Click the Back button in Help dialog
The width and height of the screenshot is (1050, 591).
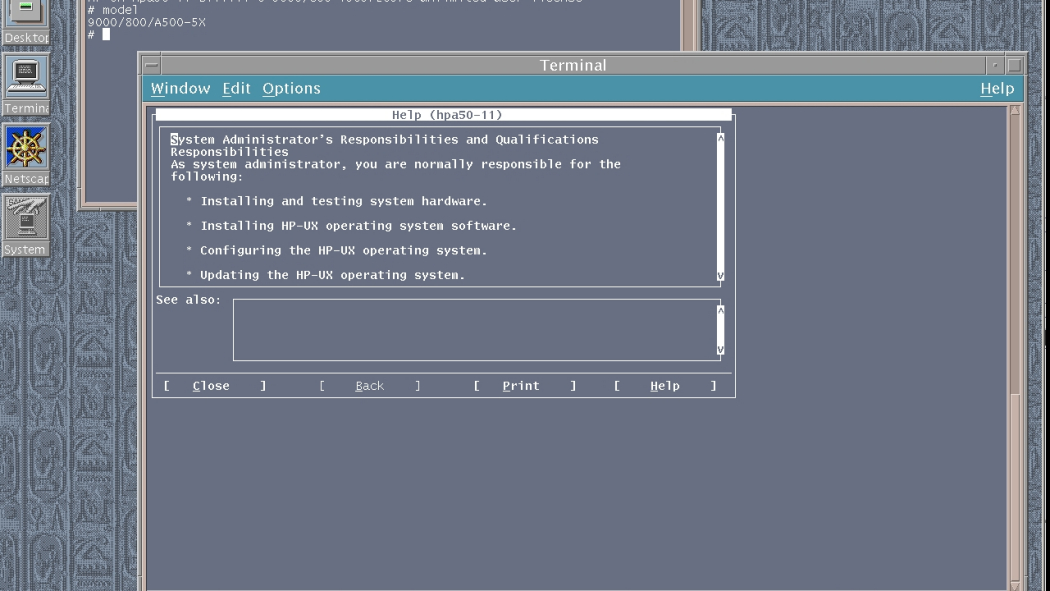[x=370, y=386]
